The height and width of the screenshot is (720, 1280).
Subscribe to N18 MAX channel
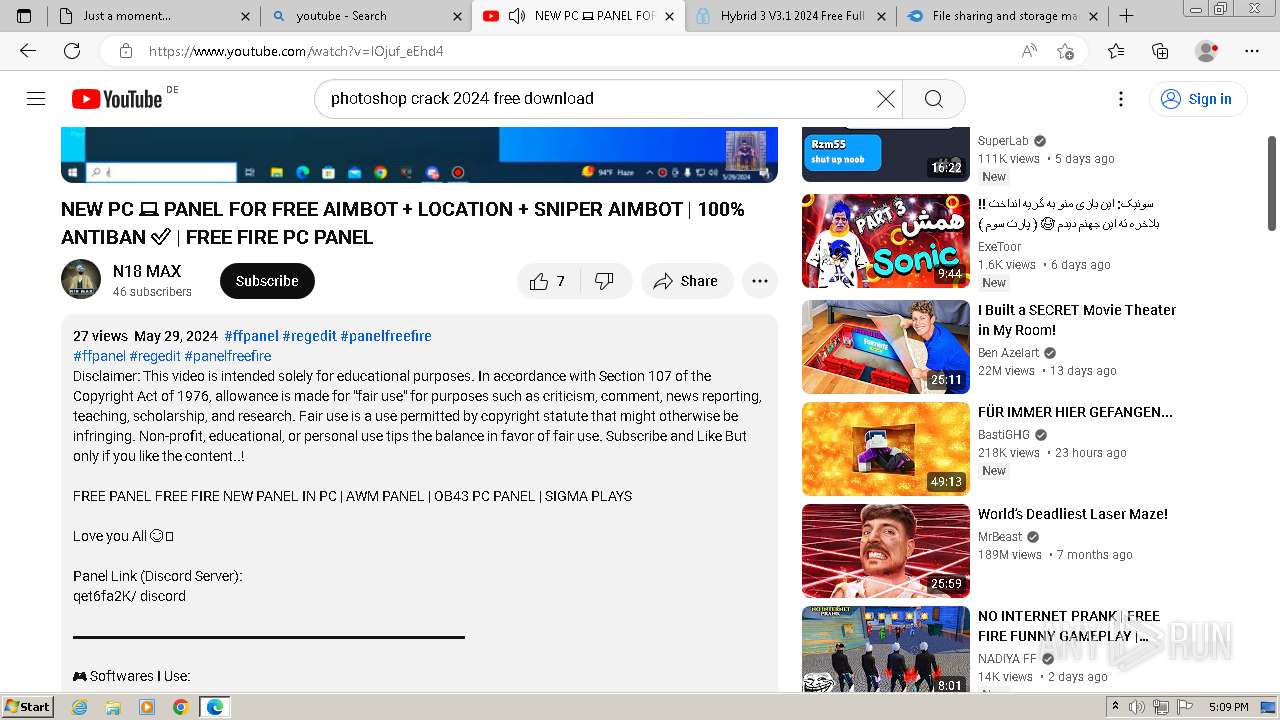pos(267,281)
